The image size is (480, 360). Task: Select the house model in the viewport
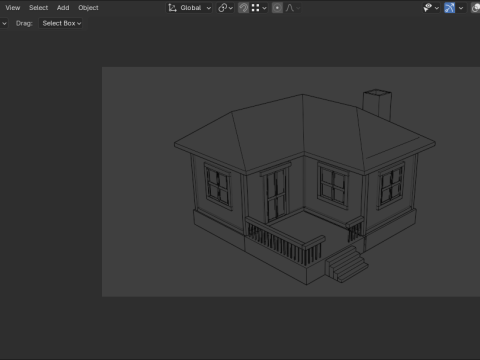click(305, 187)
